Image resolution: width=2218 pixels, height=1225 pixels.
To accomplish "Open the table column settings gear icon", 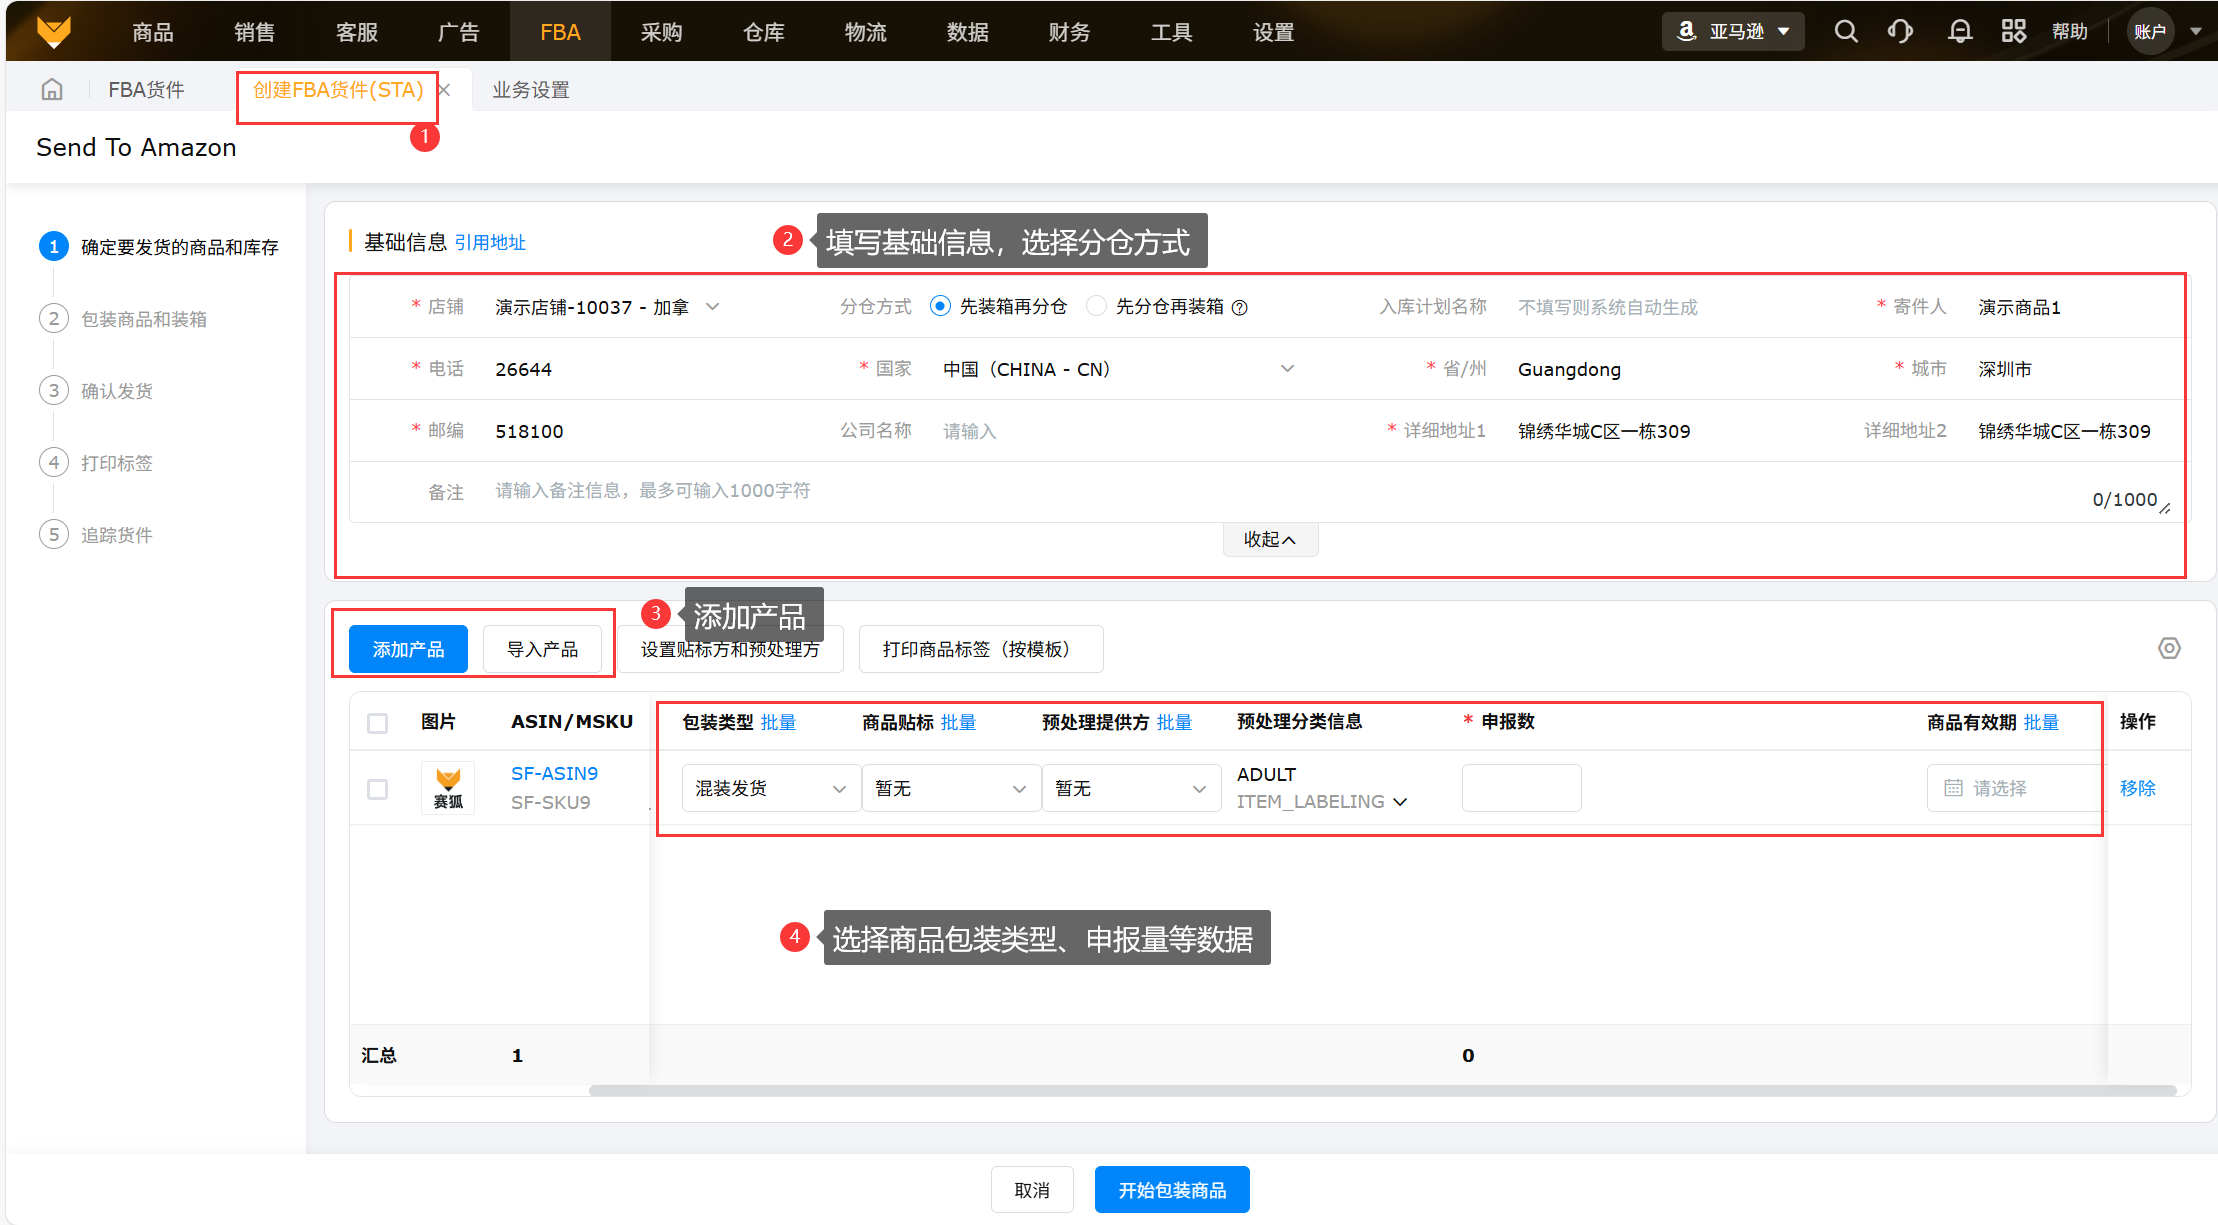I will (2168, 648).
